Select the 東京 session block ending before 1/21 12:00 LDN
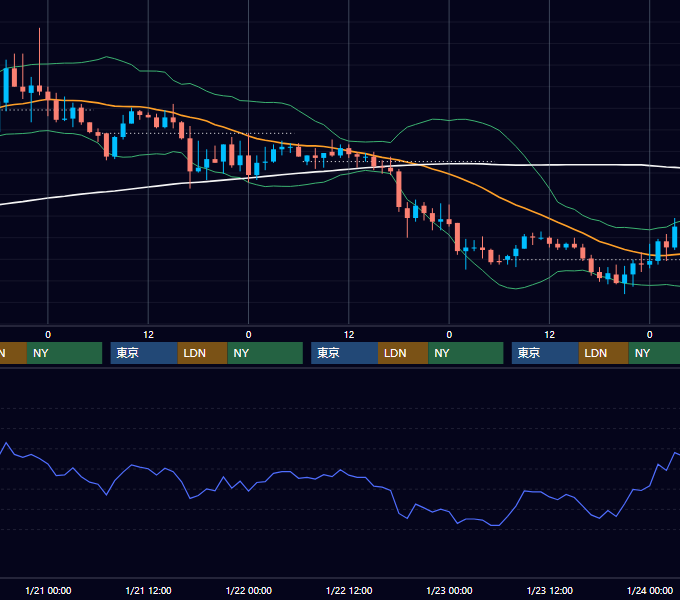The image size is (680, 600). pyautogui.click(x=144, y=353)
